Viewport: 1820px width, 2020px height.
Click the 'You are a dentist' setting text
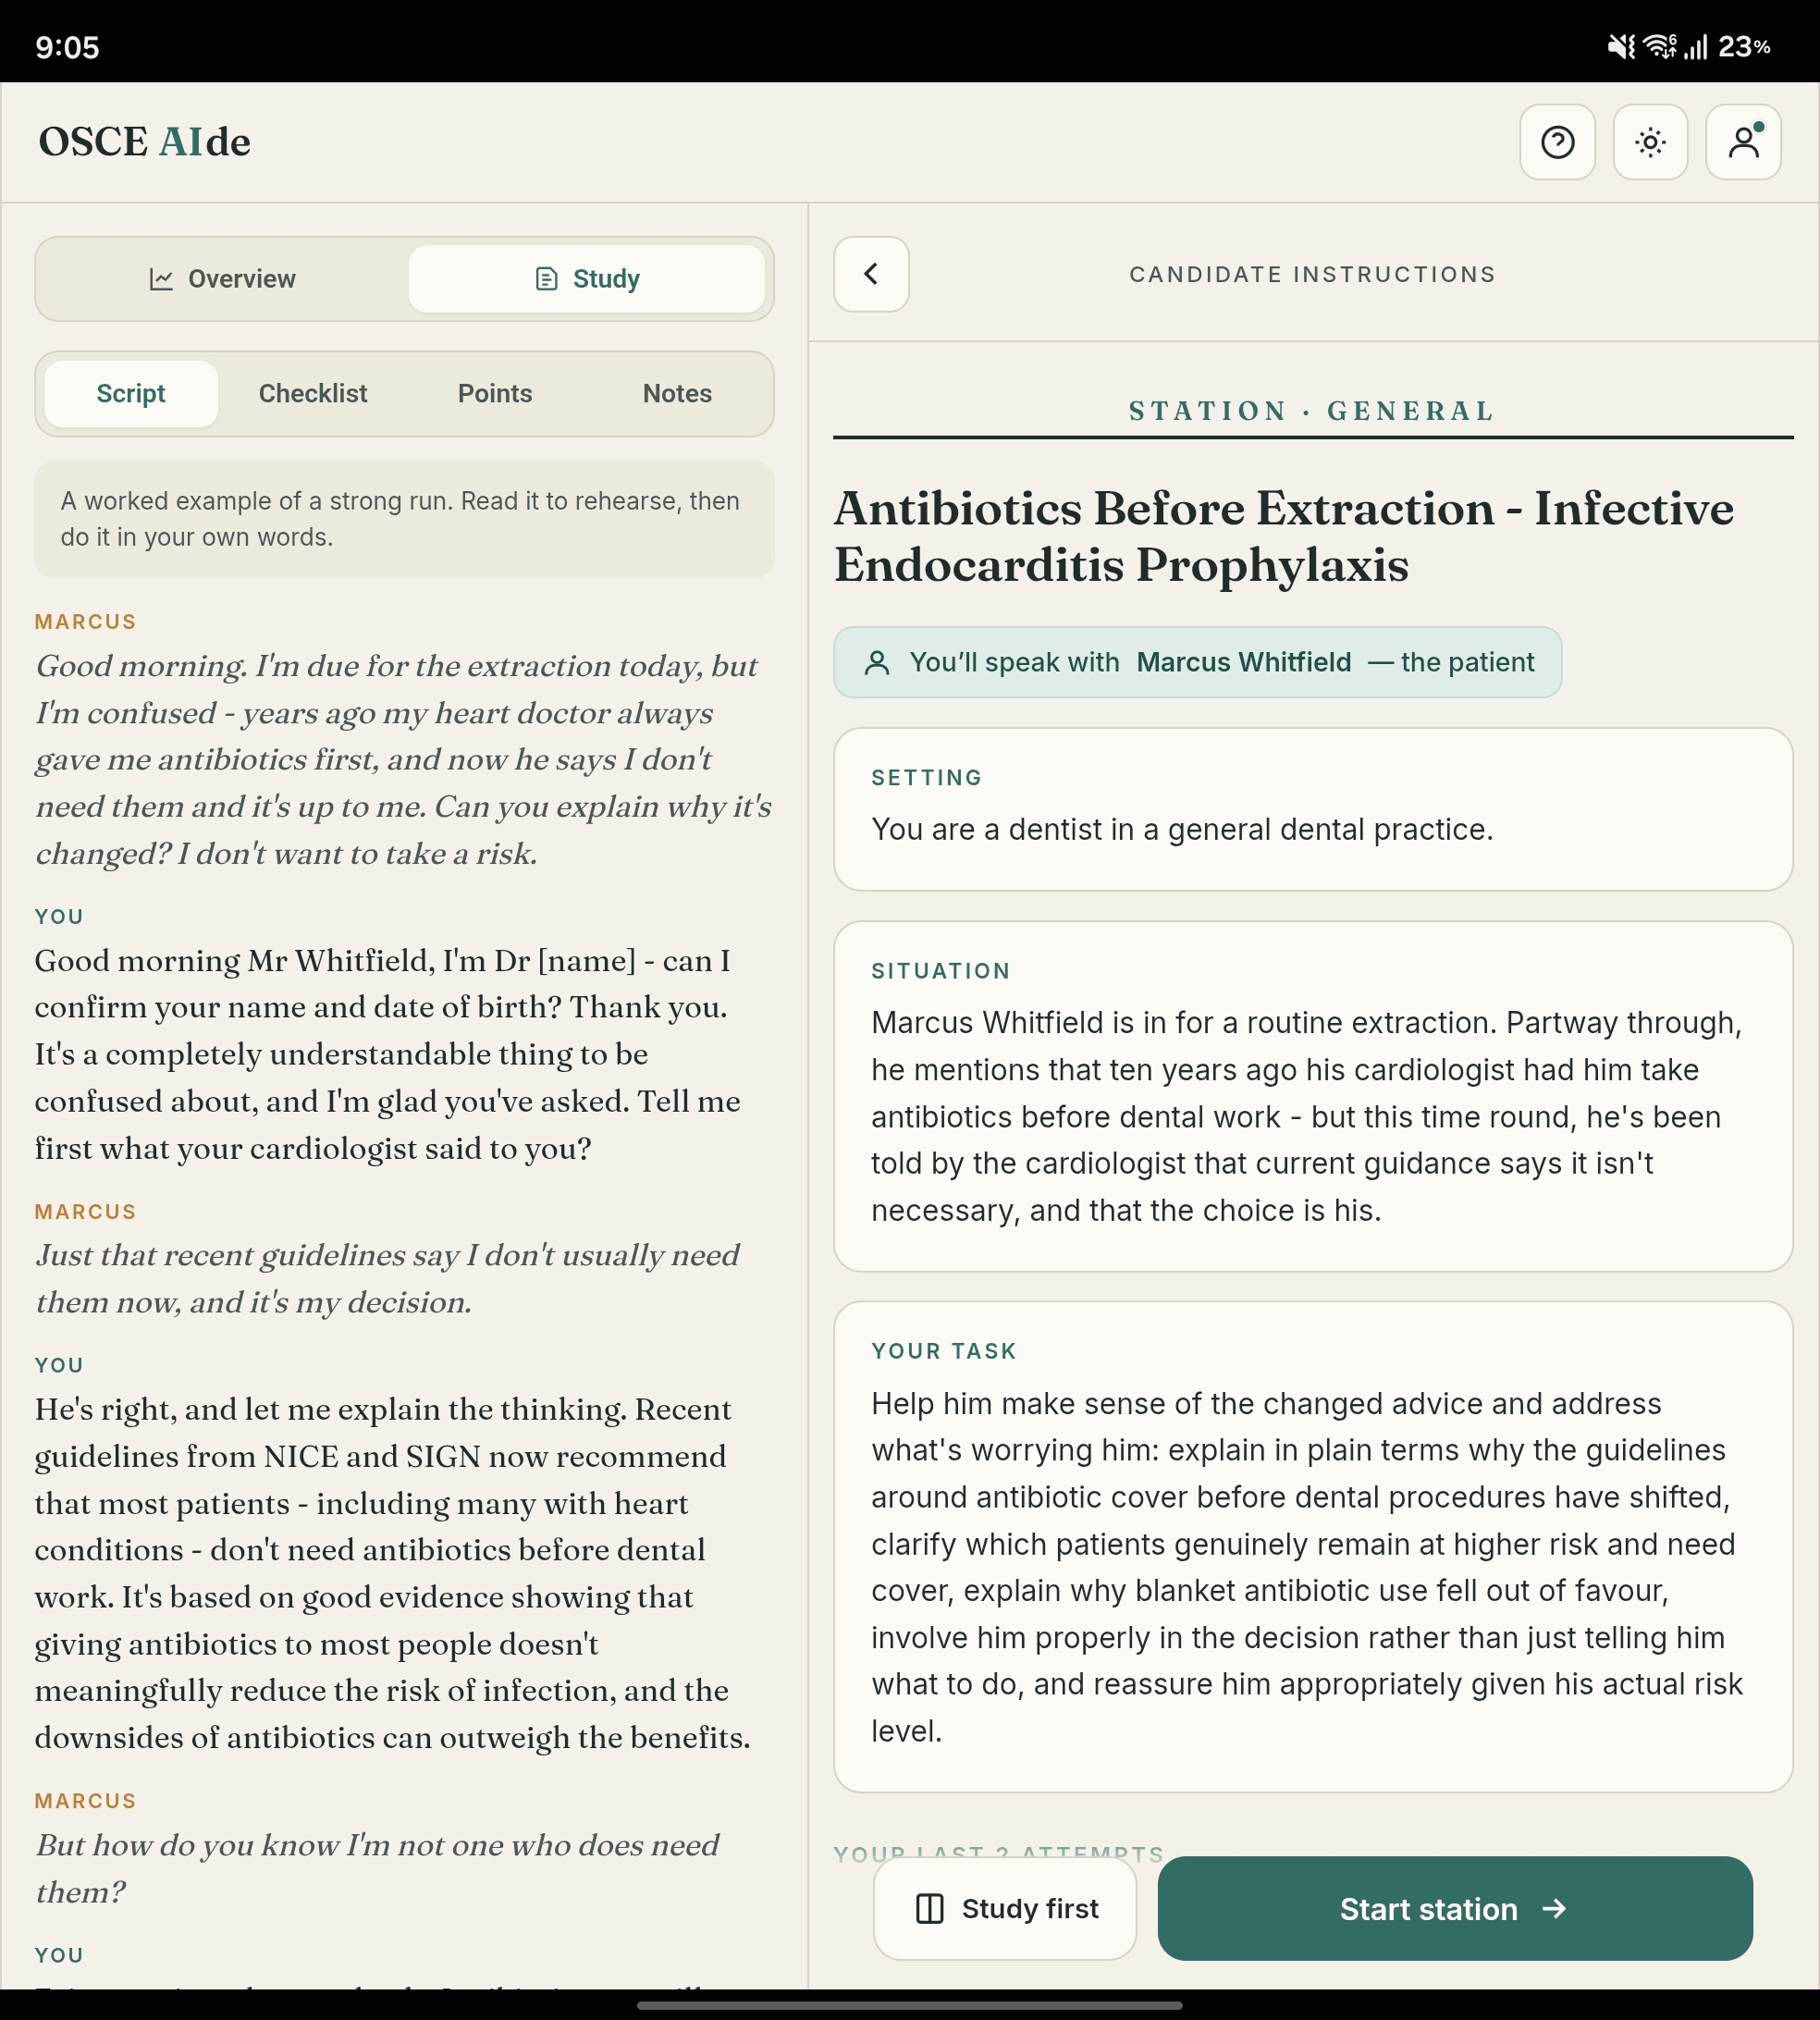tap(1182, 829)
